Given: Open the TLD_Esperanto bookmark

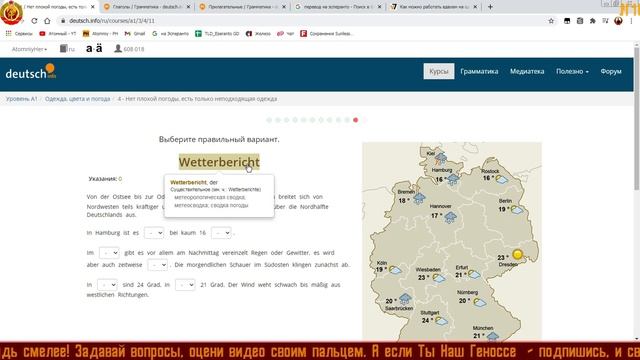Looking at the screenshot, I should [217, 33].
